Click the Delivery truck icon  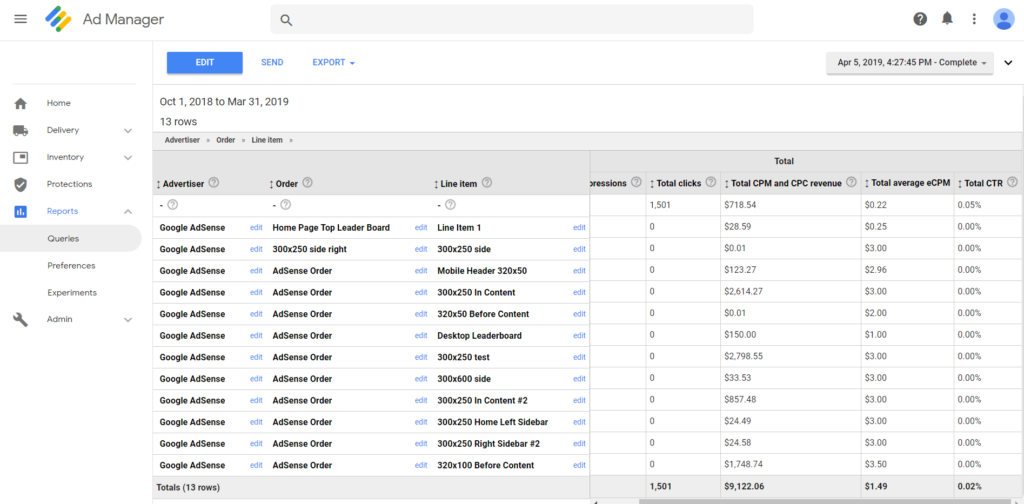21,130
